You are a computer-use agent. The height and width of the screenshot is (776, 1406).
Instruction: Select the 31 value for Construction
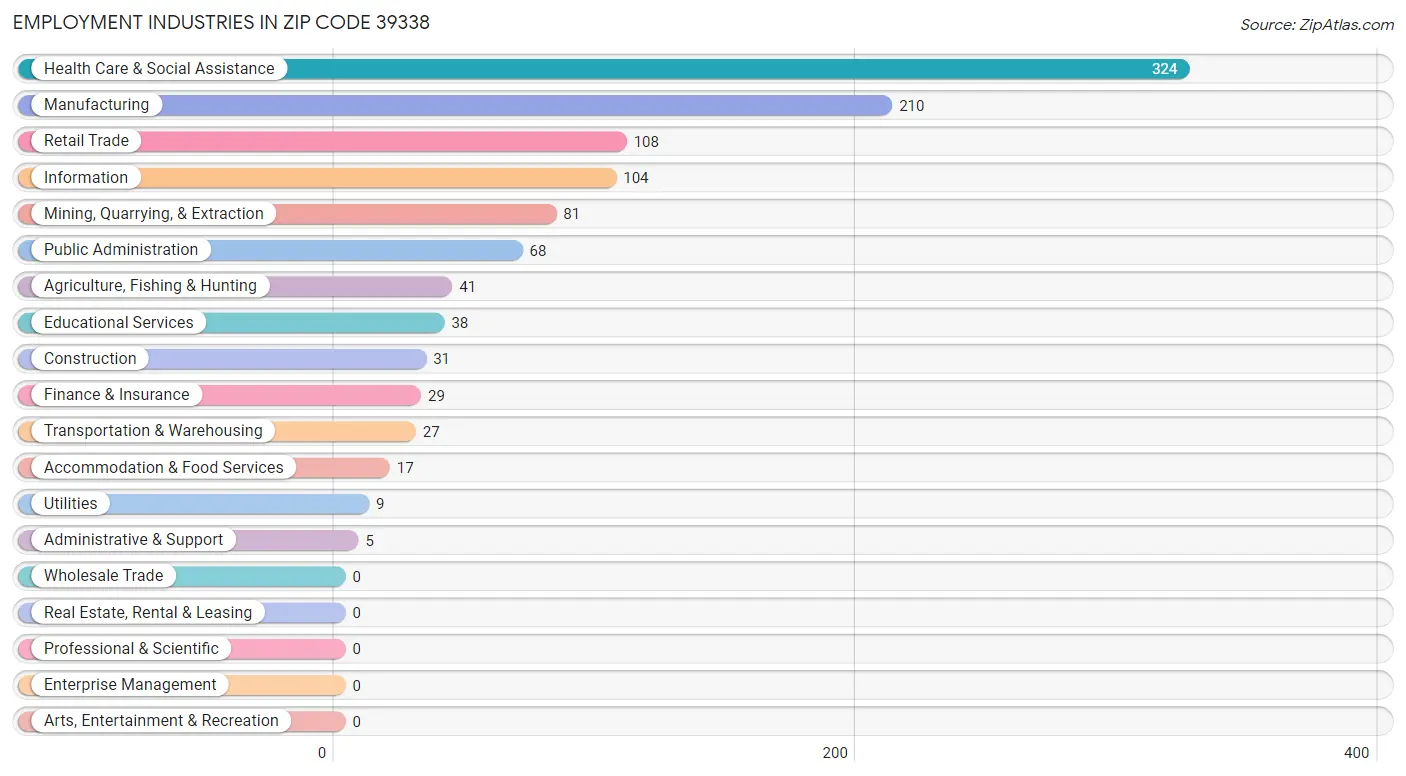(x=442, y=359)
